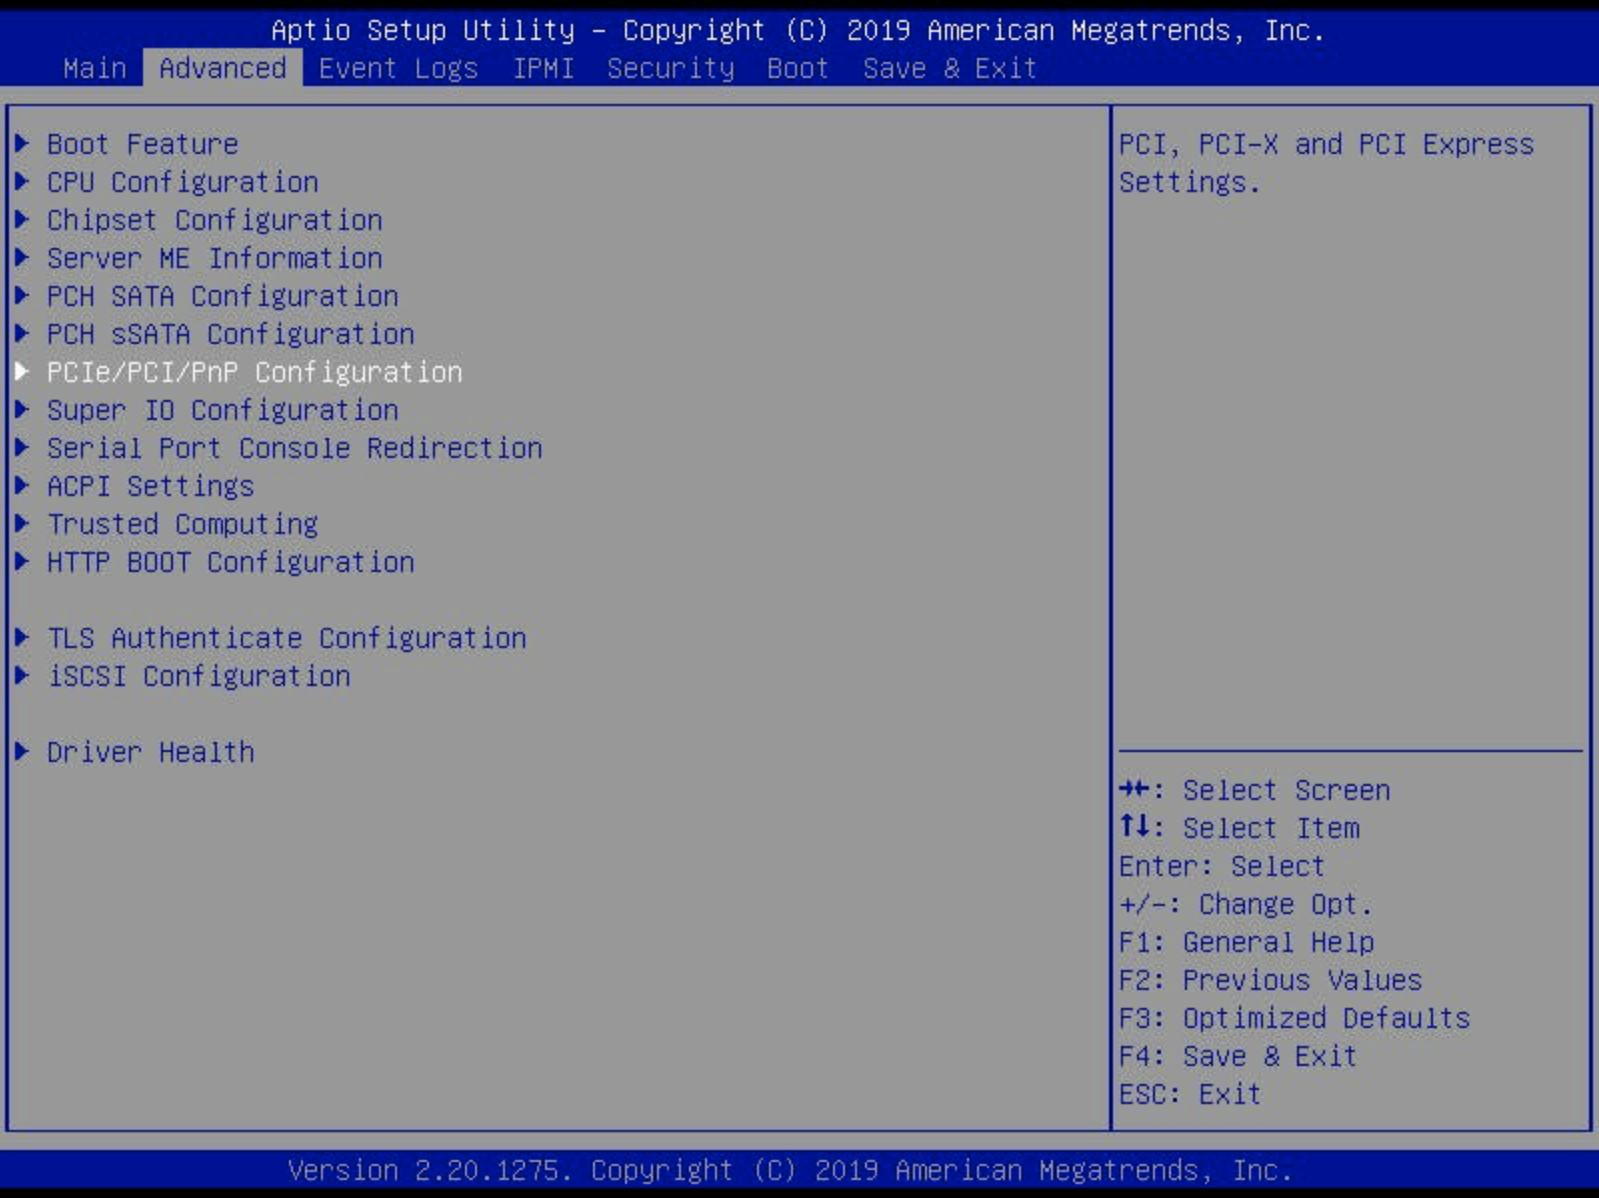Click arrow icon beside Driver Health

pos(22,752)
